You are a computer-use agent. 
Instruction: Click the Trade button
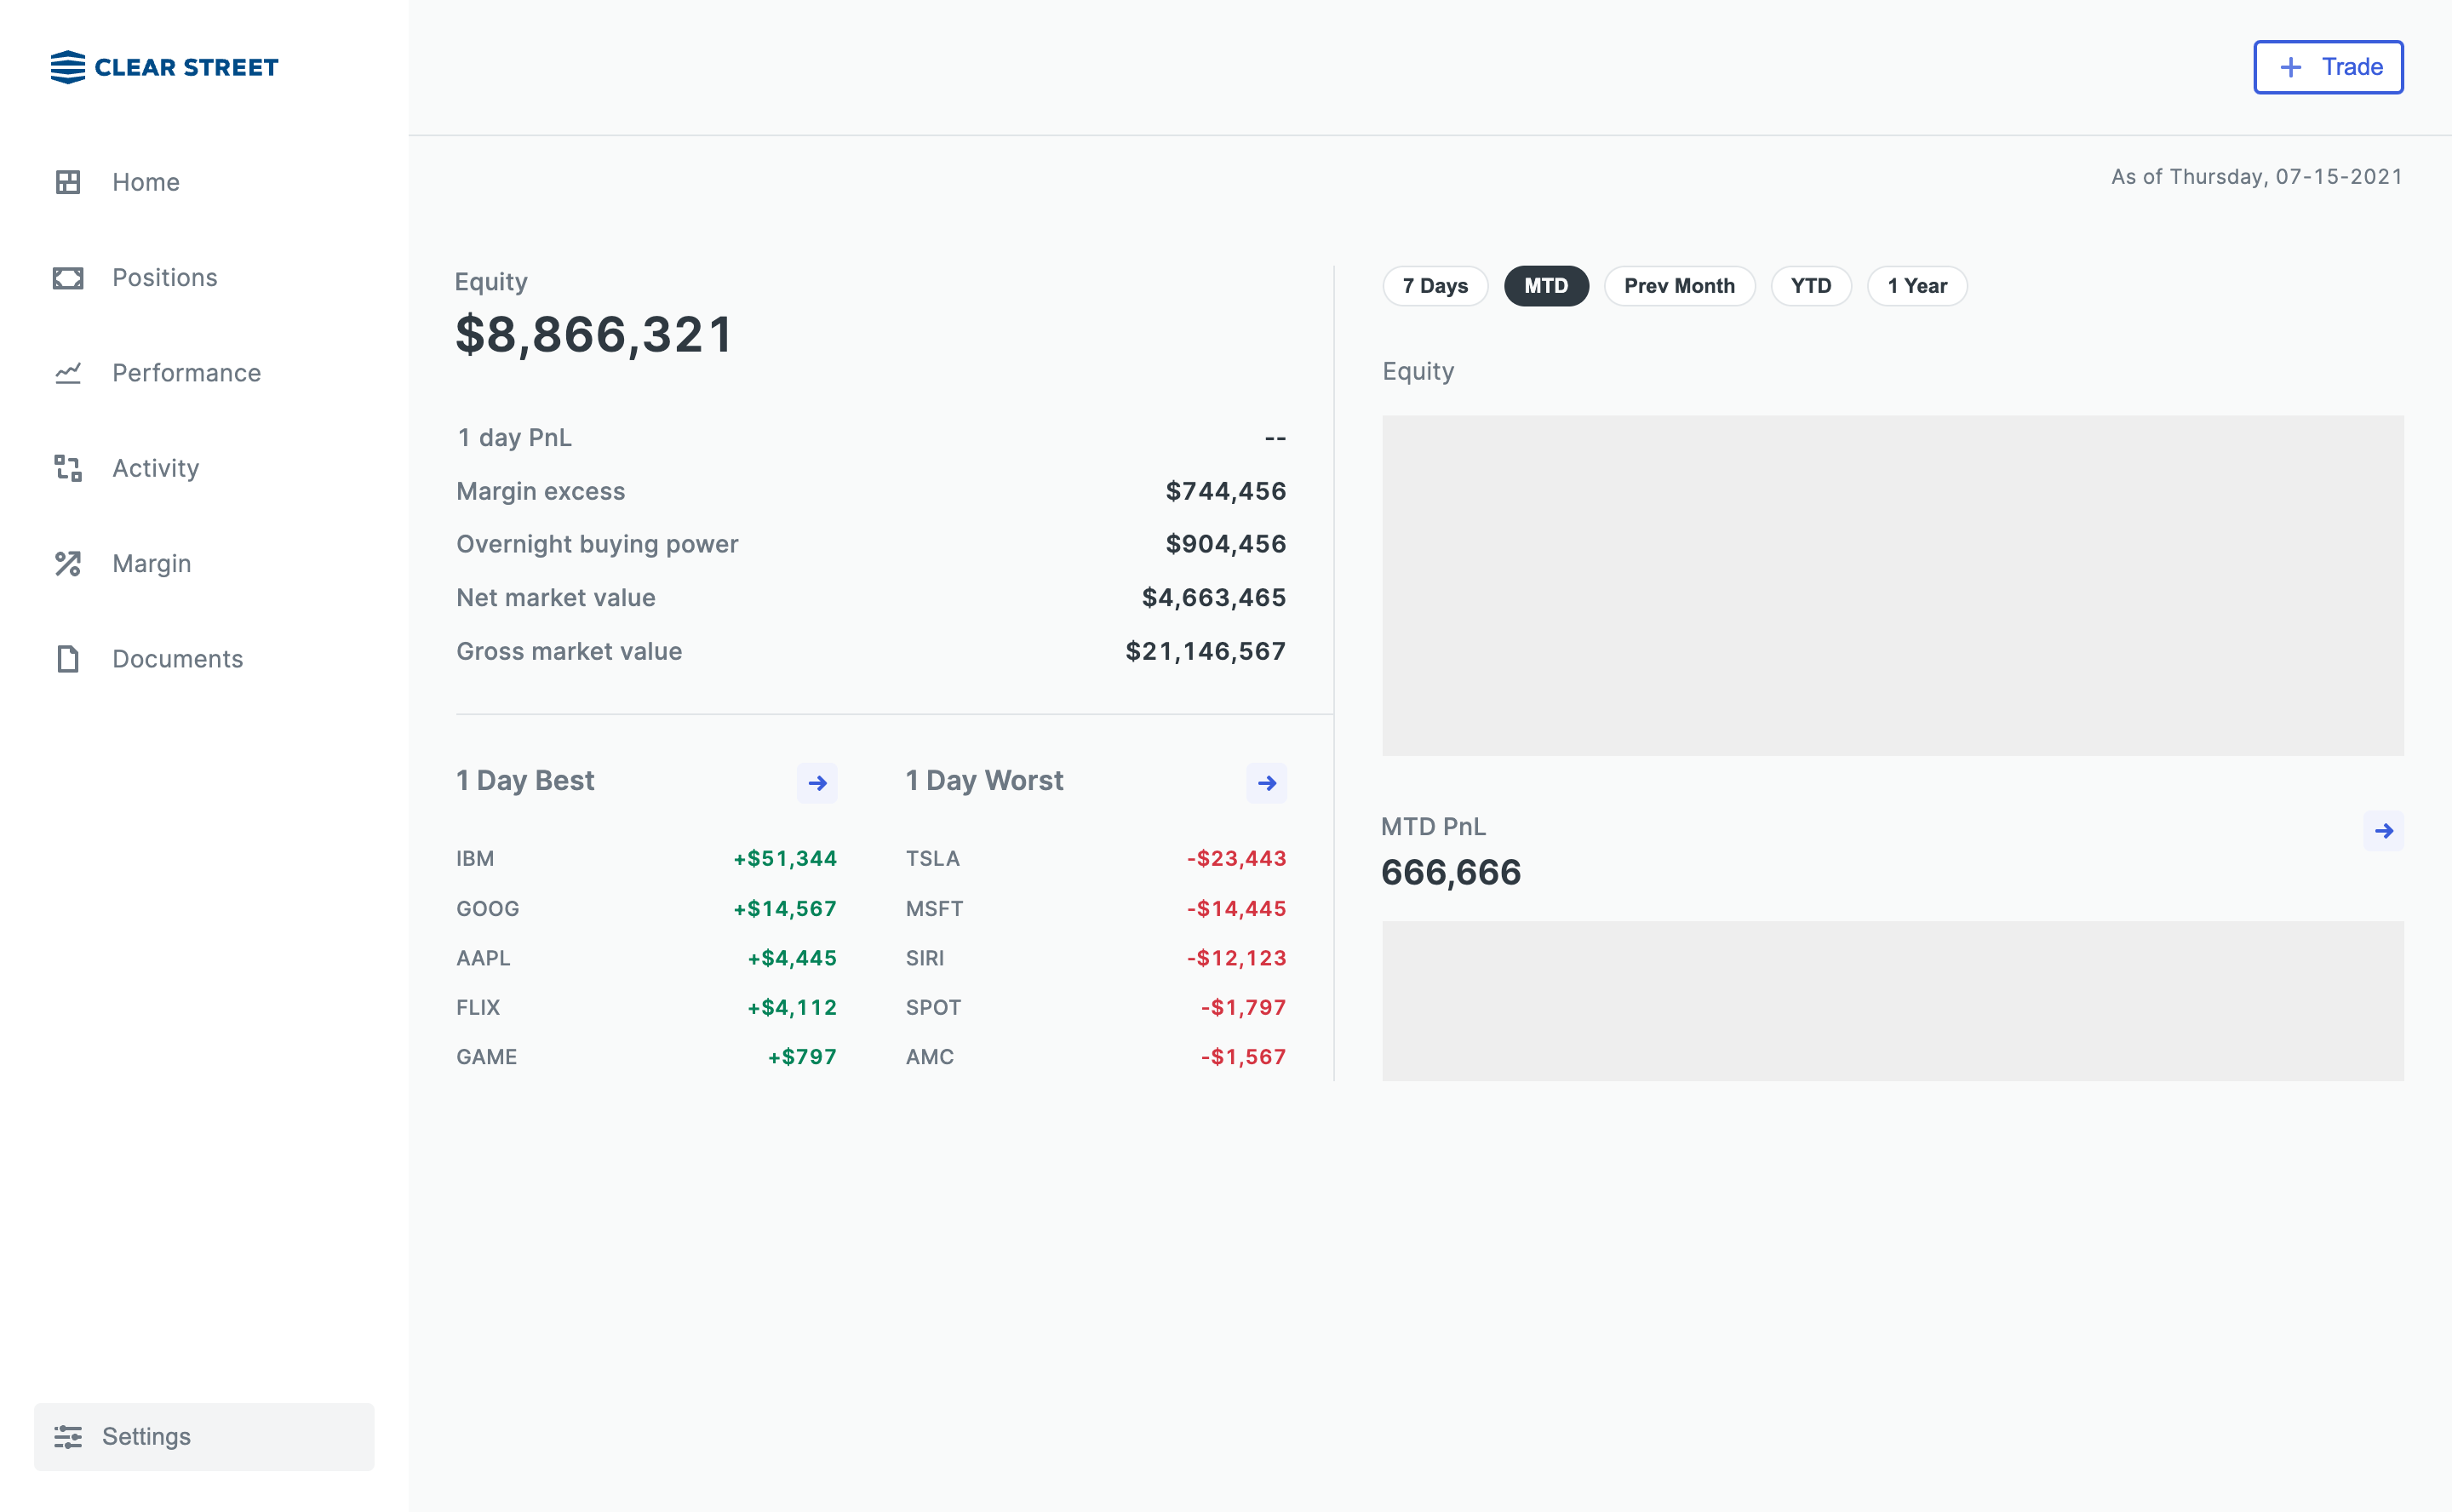point(2328,67)
